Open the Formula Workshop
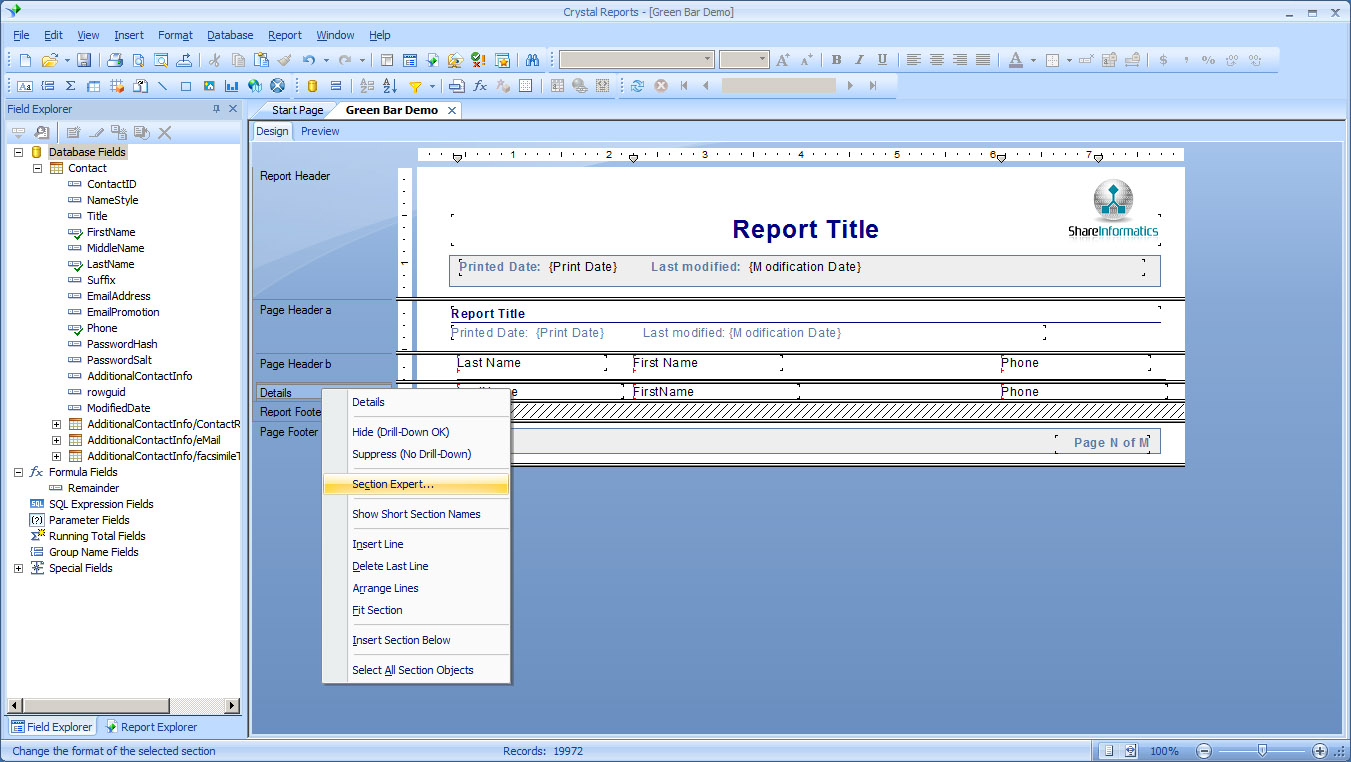 click(480, 85)
